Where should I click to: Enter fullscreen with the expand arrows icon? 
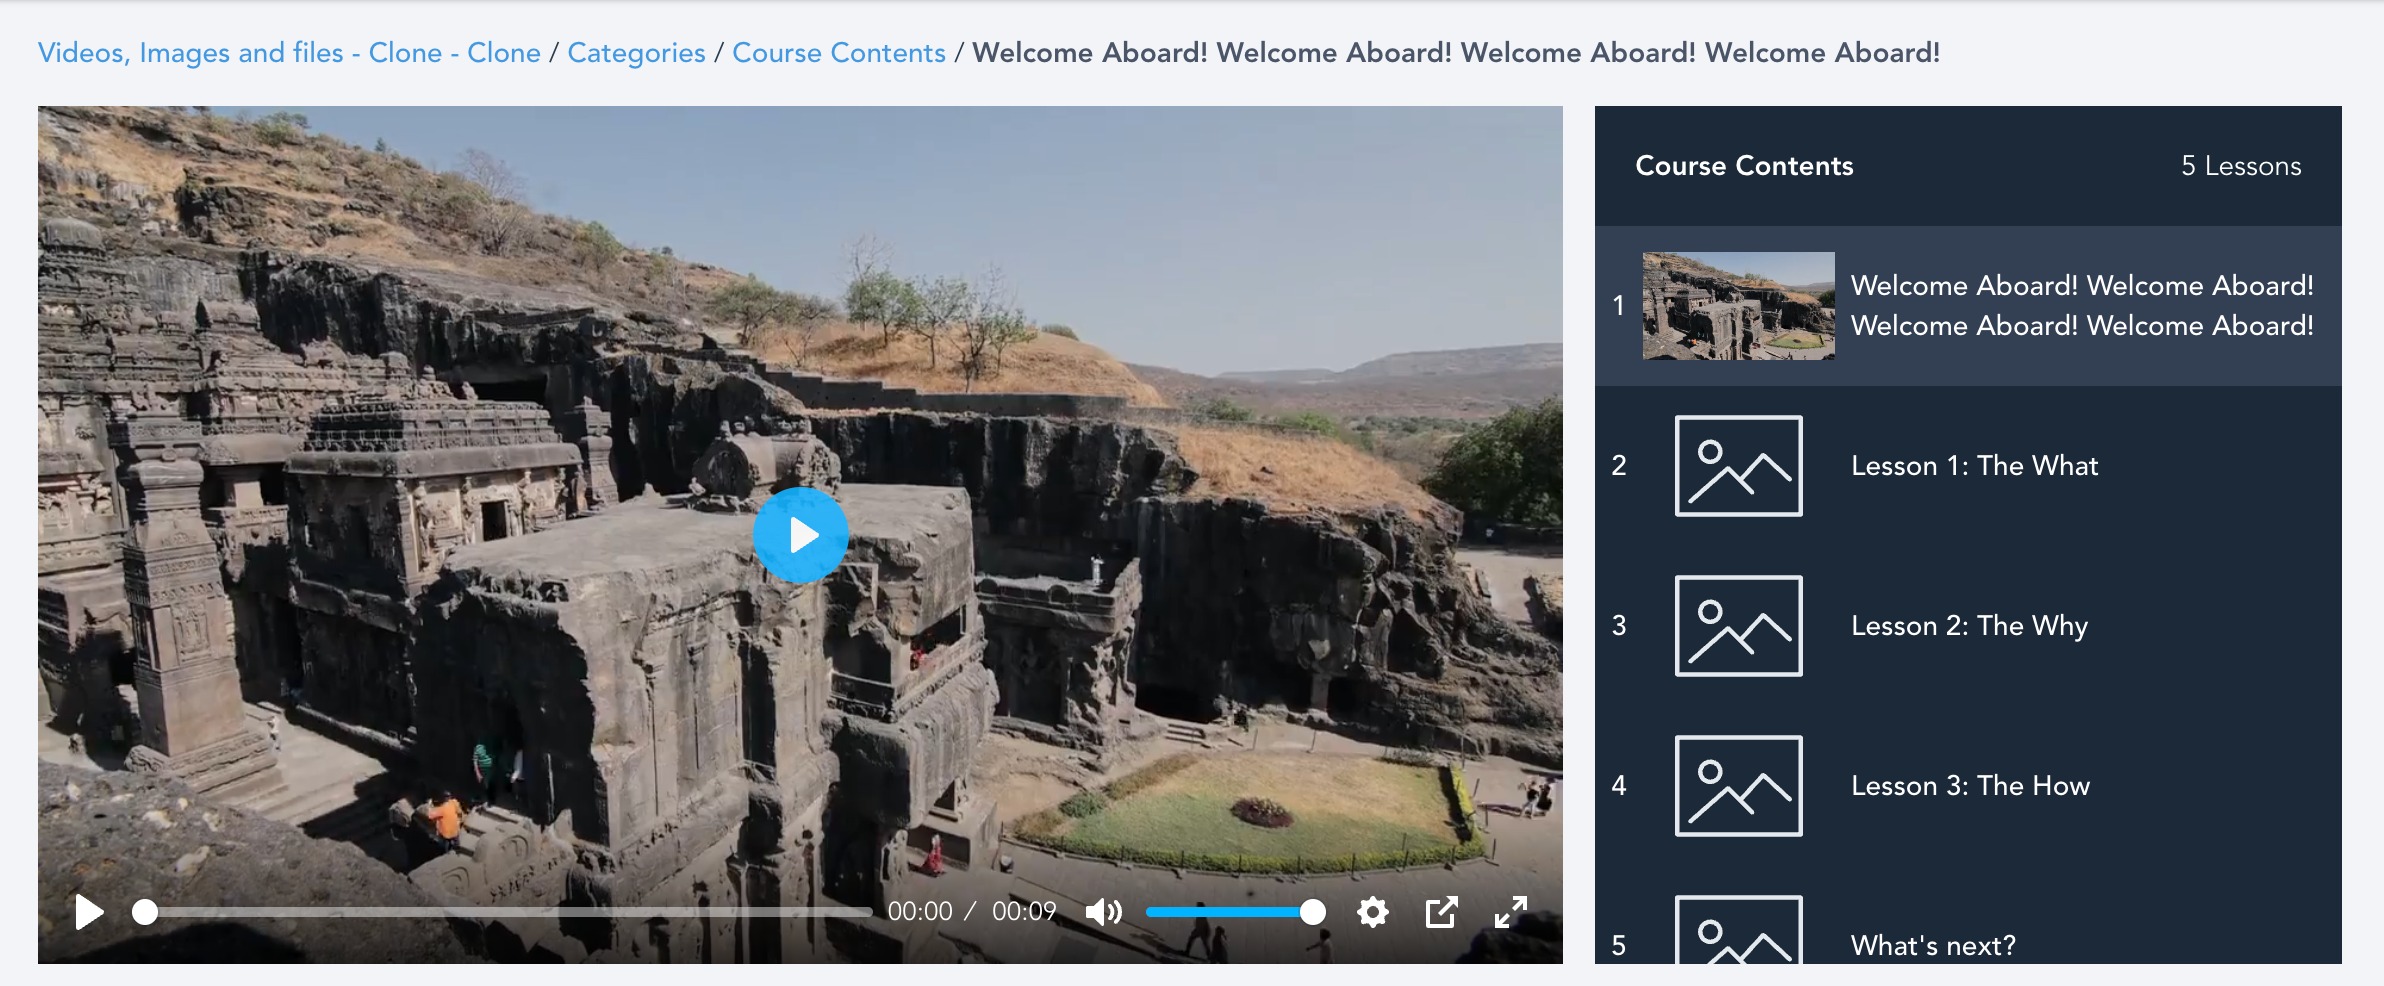point(1510,912)
